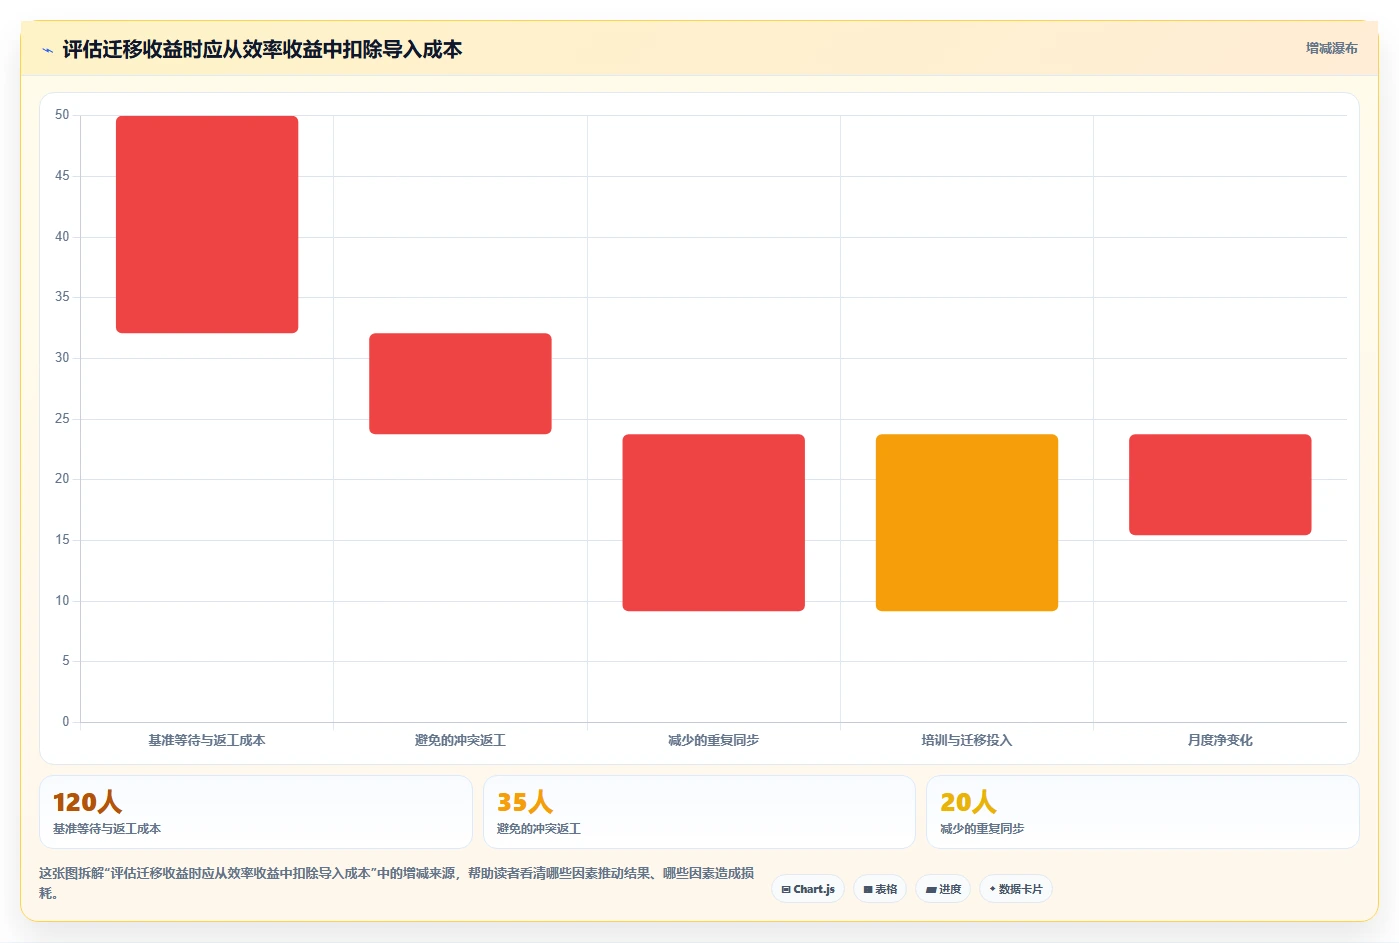Click the chart title 评估迁移收益时应从效率收益中扣除导入成本
The width and height of the screenshot is (1399, 943).
pos(262,50)
